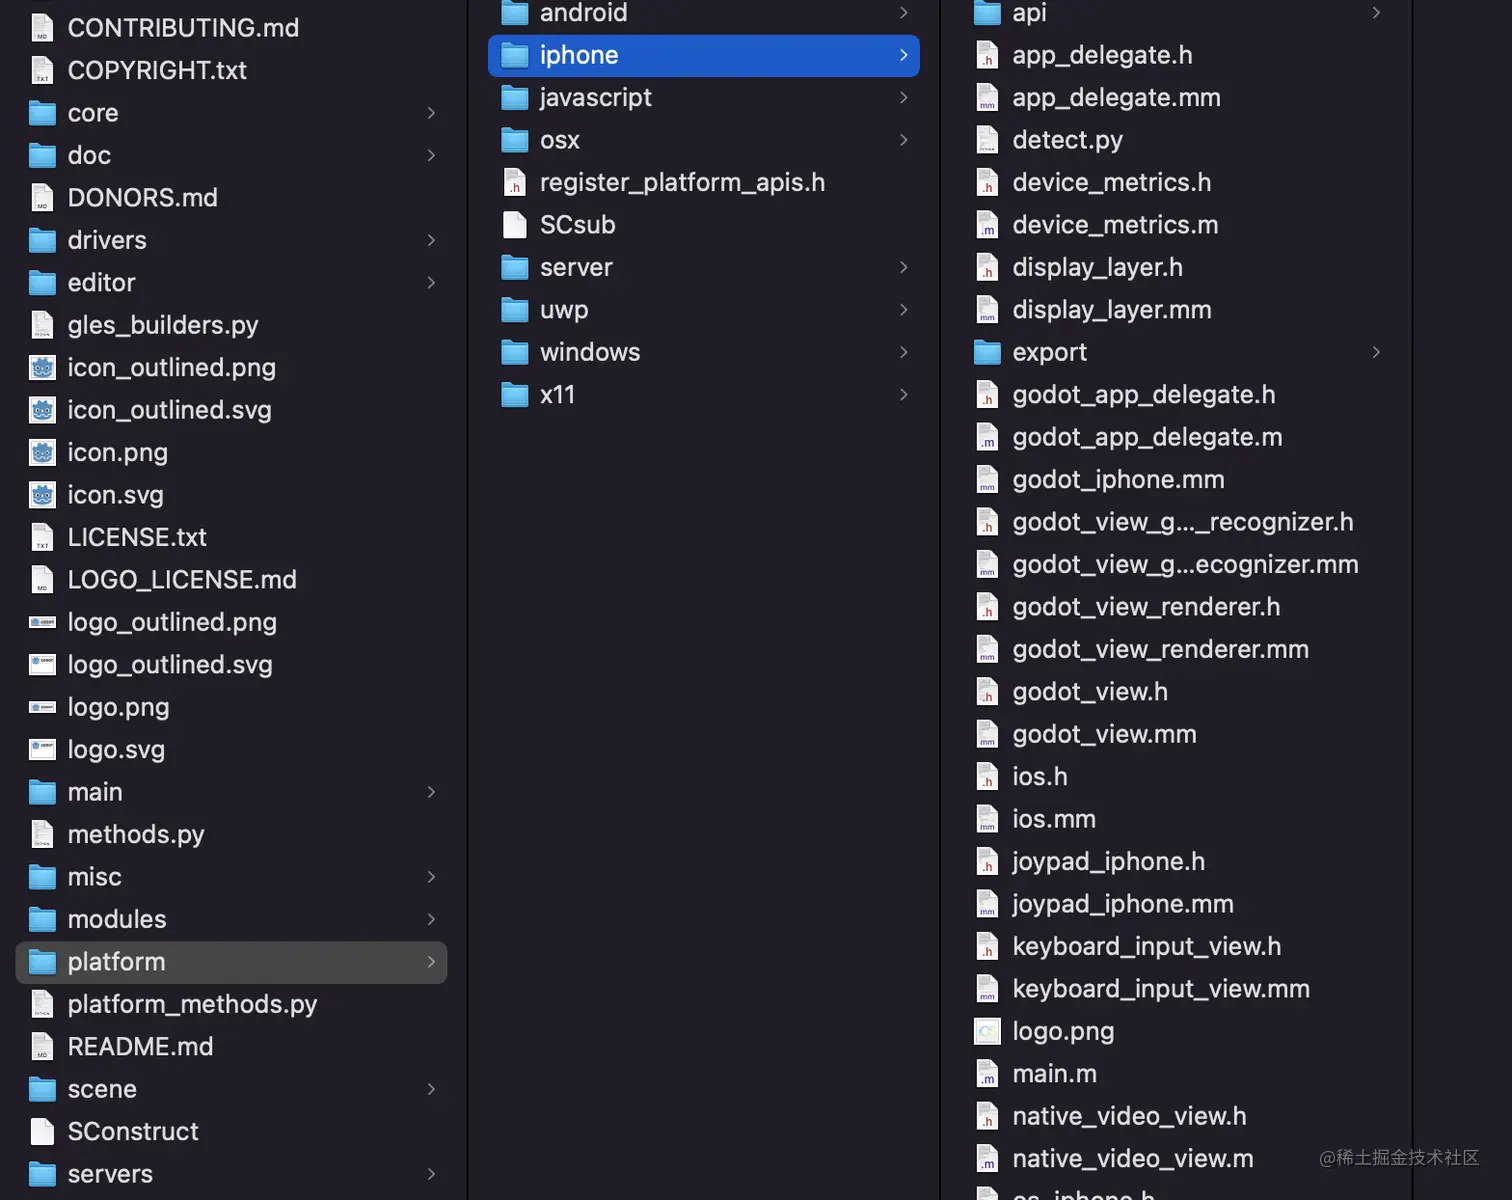Expand the core folder chevron
Screen dimensions: 1512x1200
(431, 113)
